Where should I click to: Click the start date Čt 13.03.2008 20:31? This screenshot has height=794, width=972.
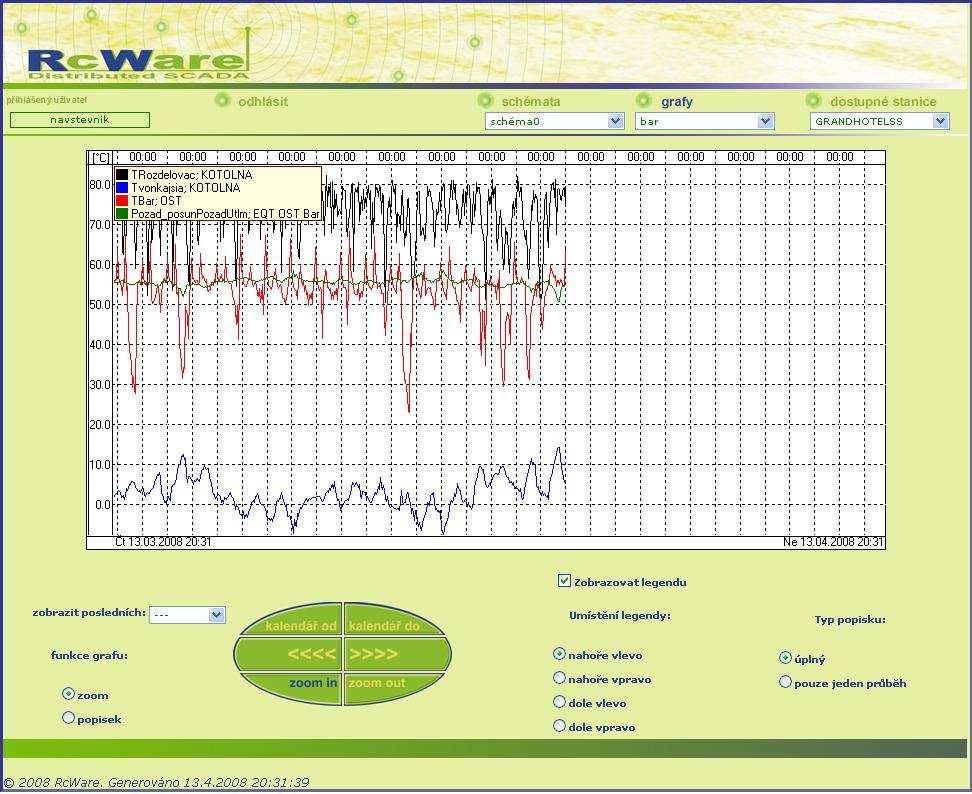164,542
